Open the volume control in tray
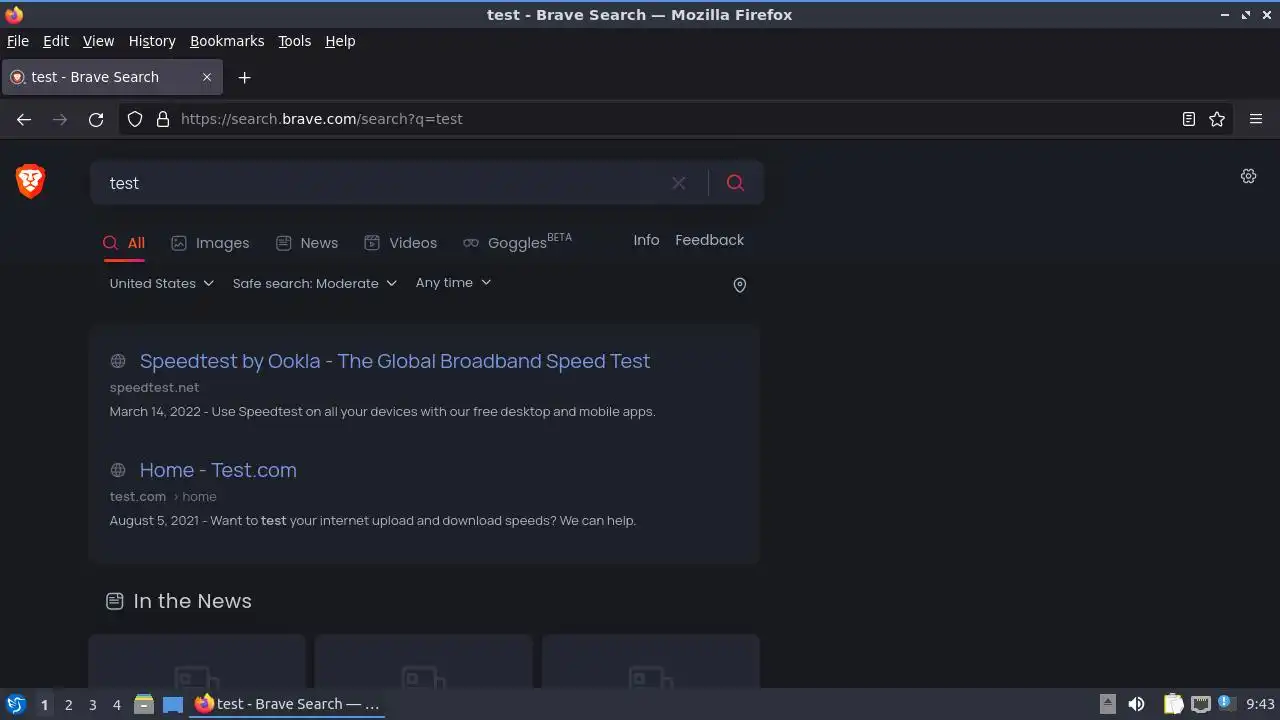This screenshot has width=1280, height=720. 1137,704
